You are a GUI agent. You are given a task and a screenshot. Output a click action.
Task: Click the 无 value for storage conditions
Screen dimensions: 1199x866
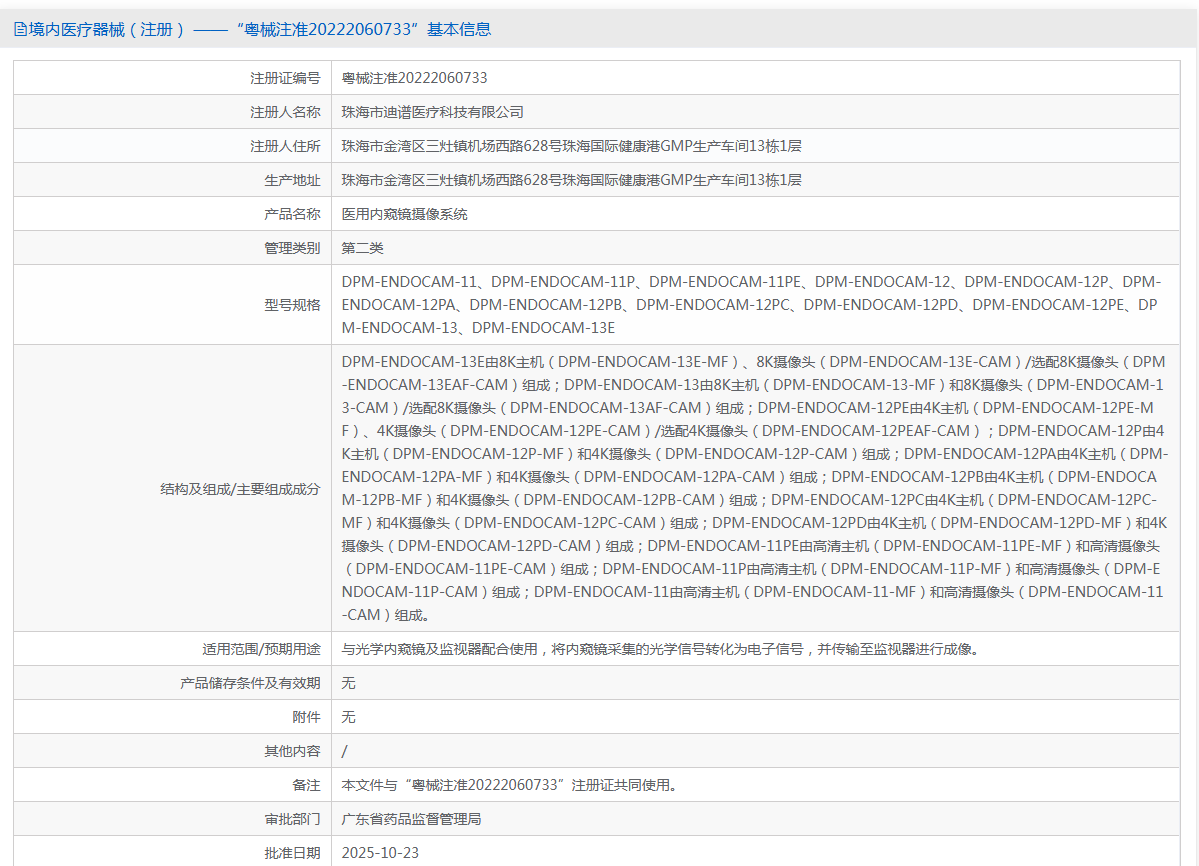[x=348, y=683]
